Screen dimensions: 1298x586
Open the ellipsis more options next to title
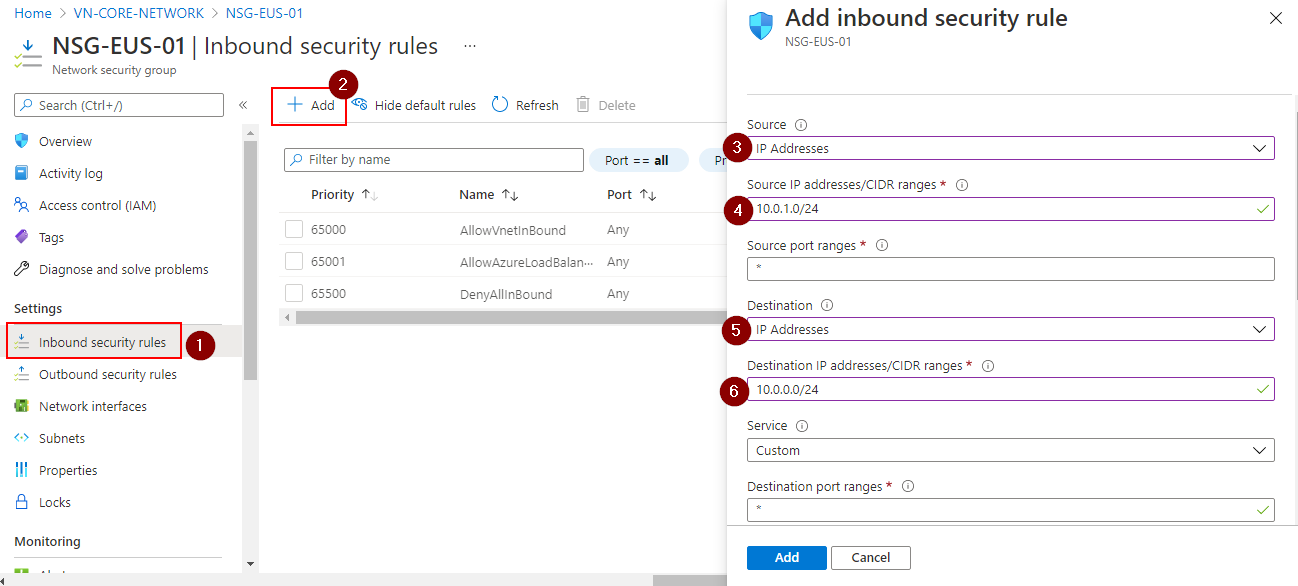click(470, 46)
